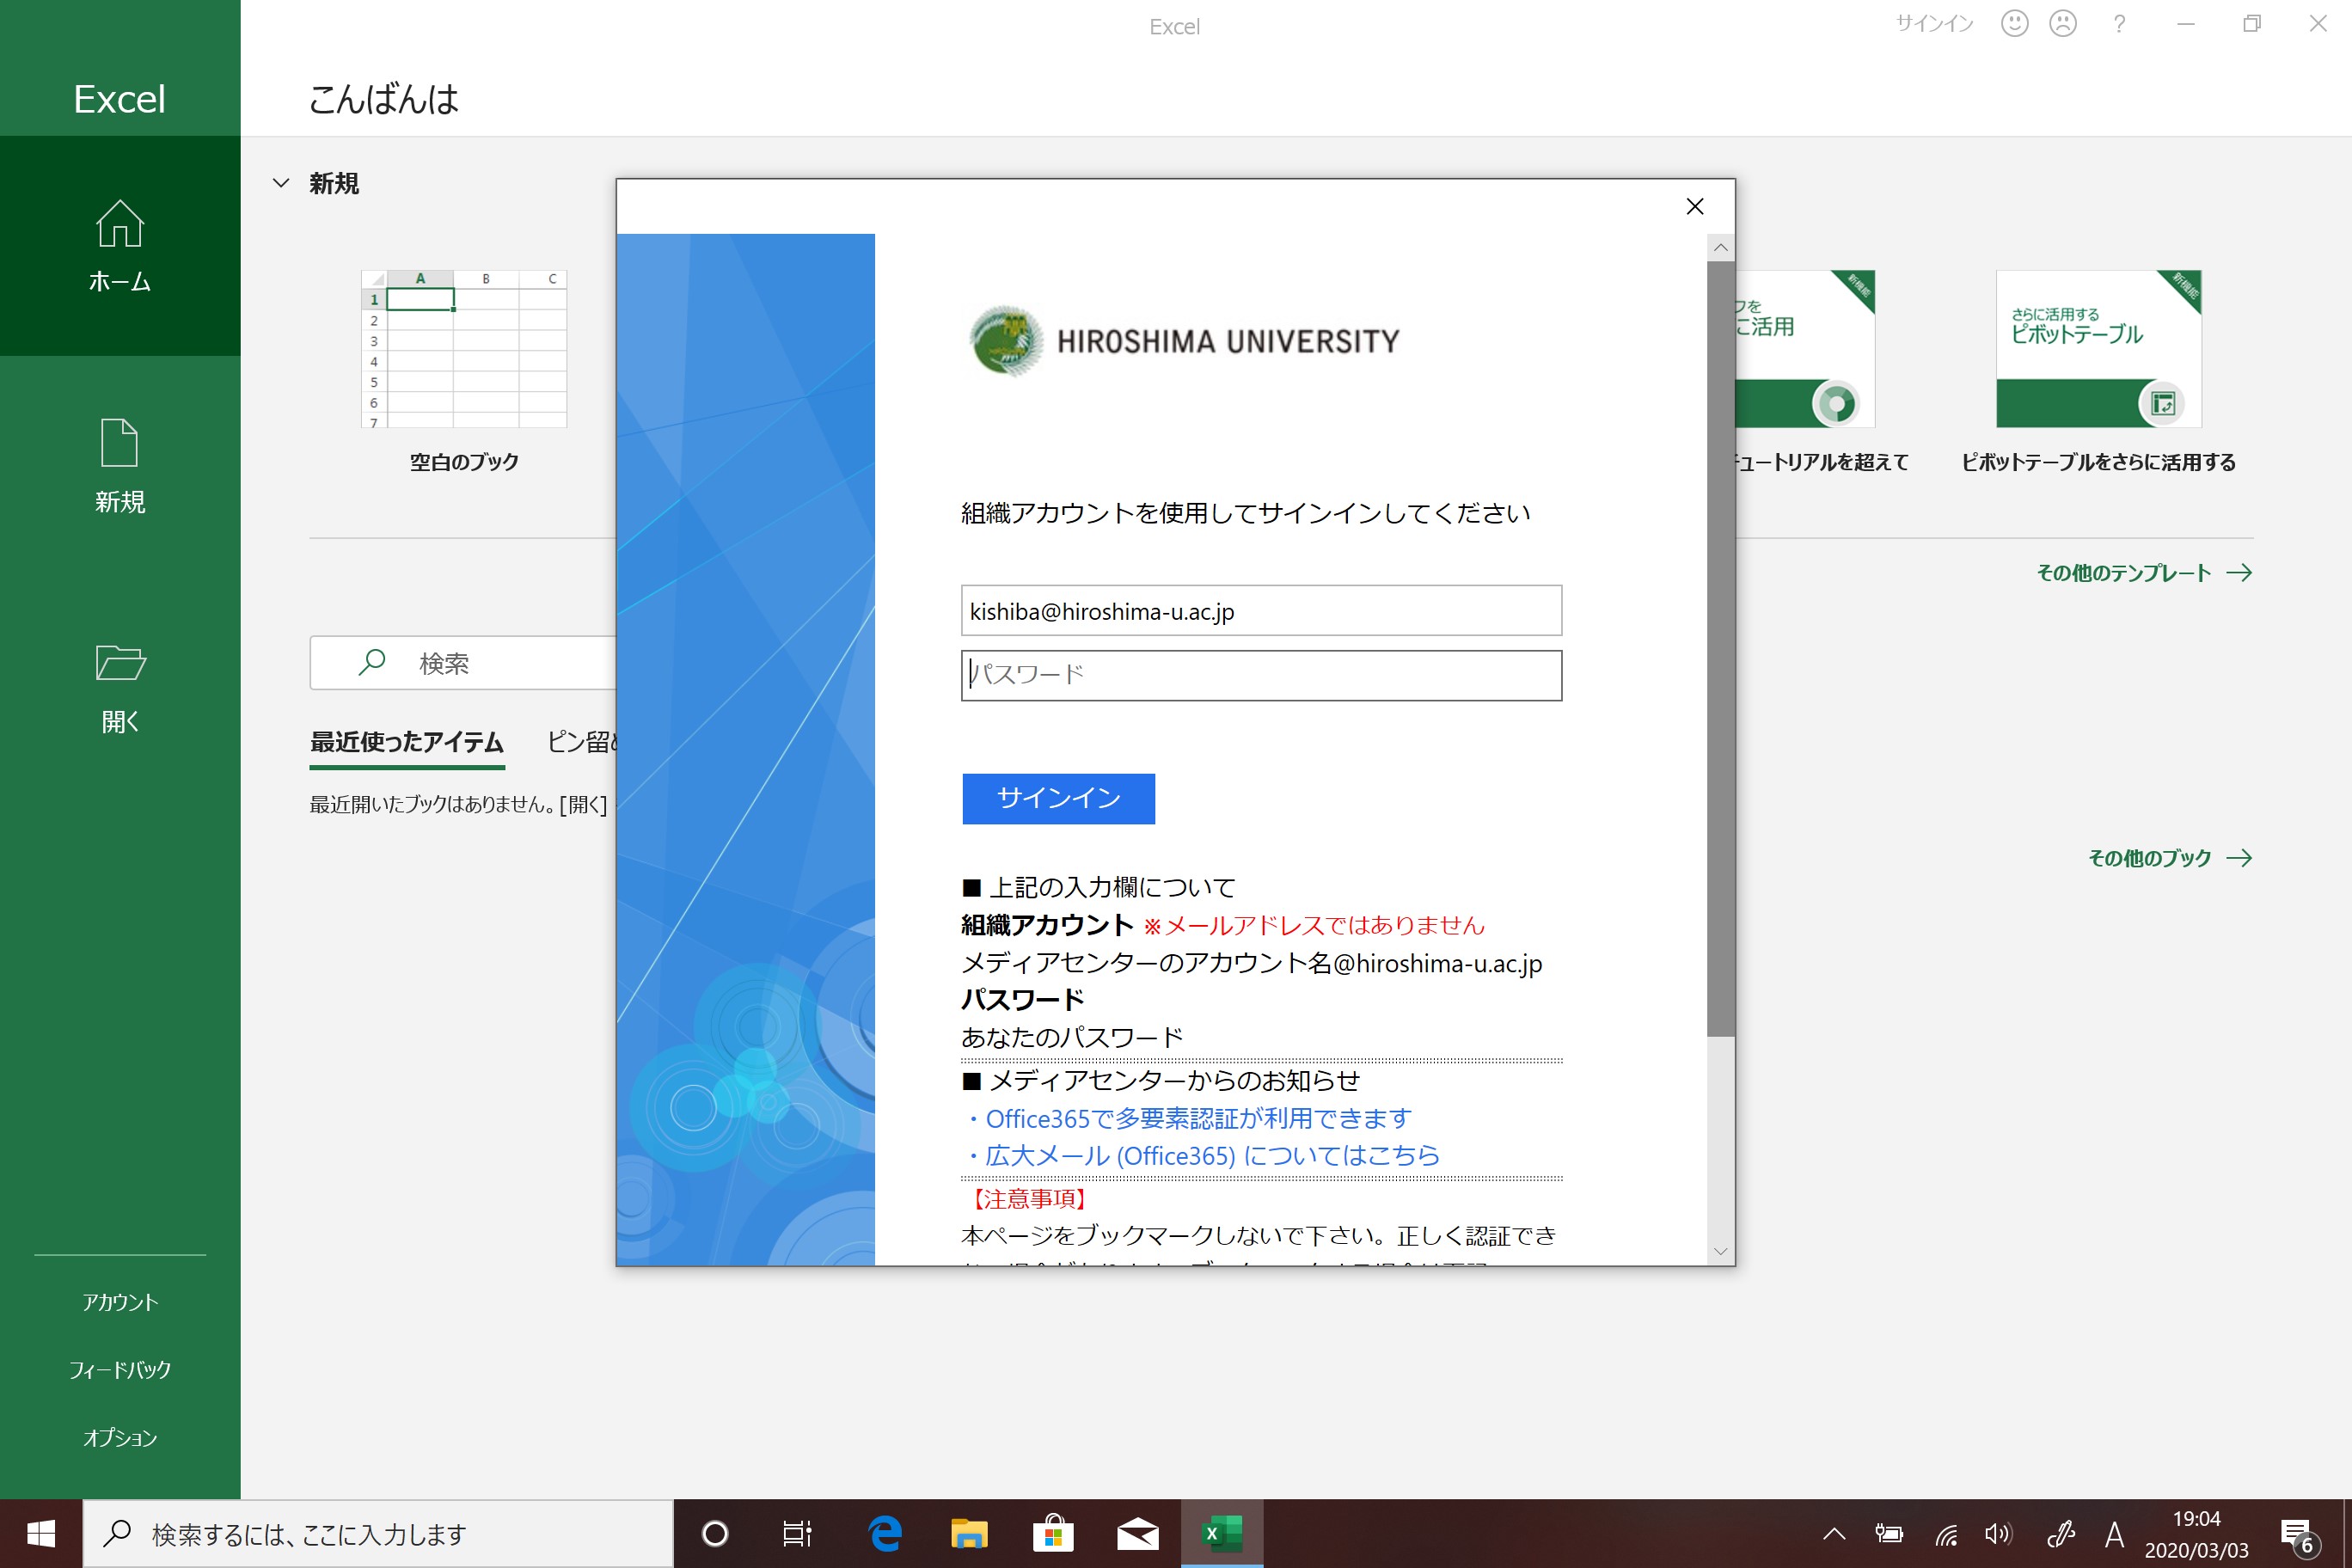Open the help question mark icon
2352x1568 pixels.
pyautogui.click(x=2119, y=24)
